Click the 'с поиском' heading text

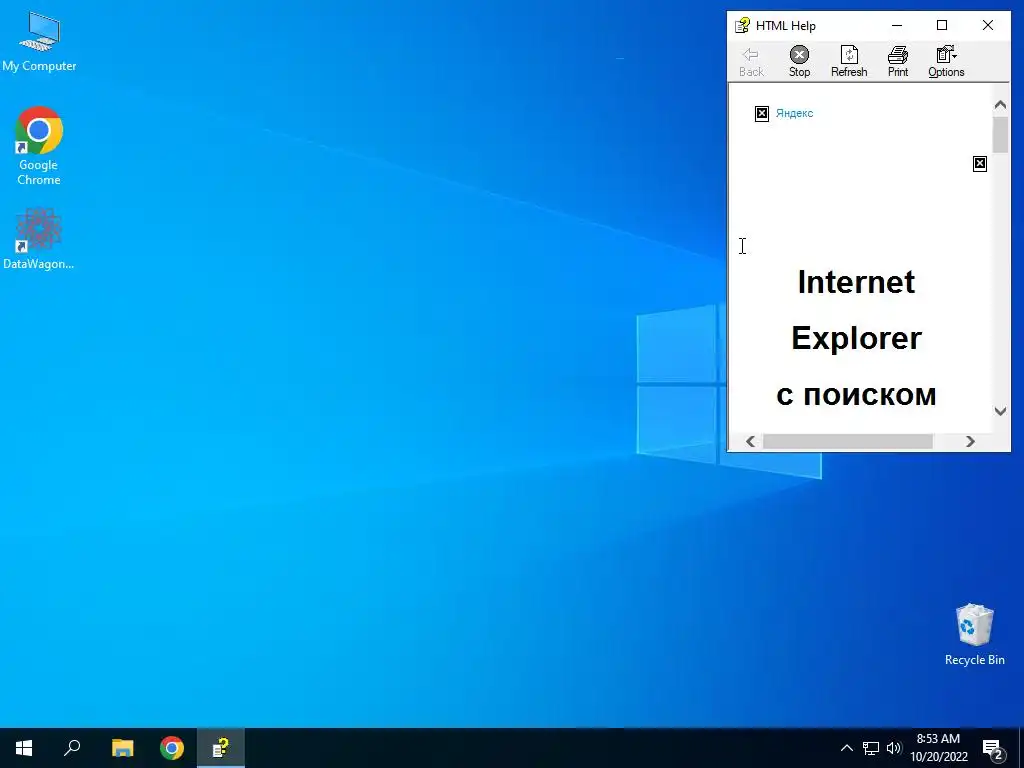point(856,395)
